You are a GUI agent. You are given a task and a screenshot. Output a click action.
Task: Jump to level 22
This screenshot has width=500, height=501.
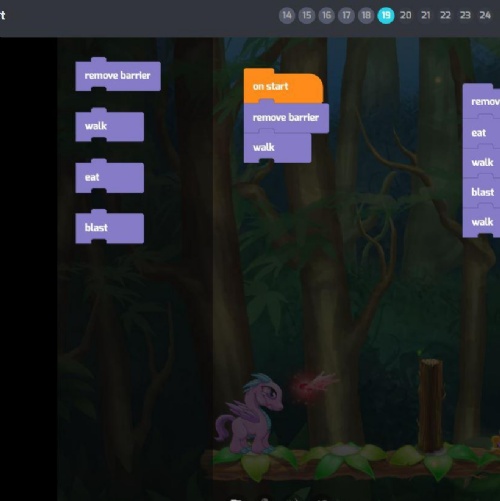click(445, 15)
